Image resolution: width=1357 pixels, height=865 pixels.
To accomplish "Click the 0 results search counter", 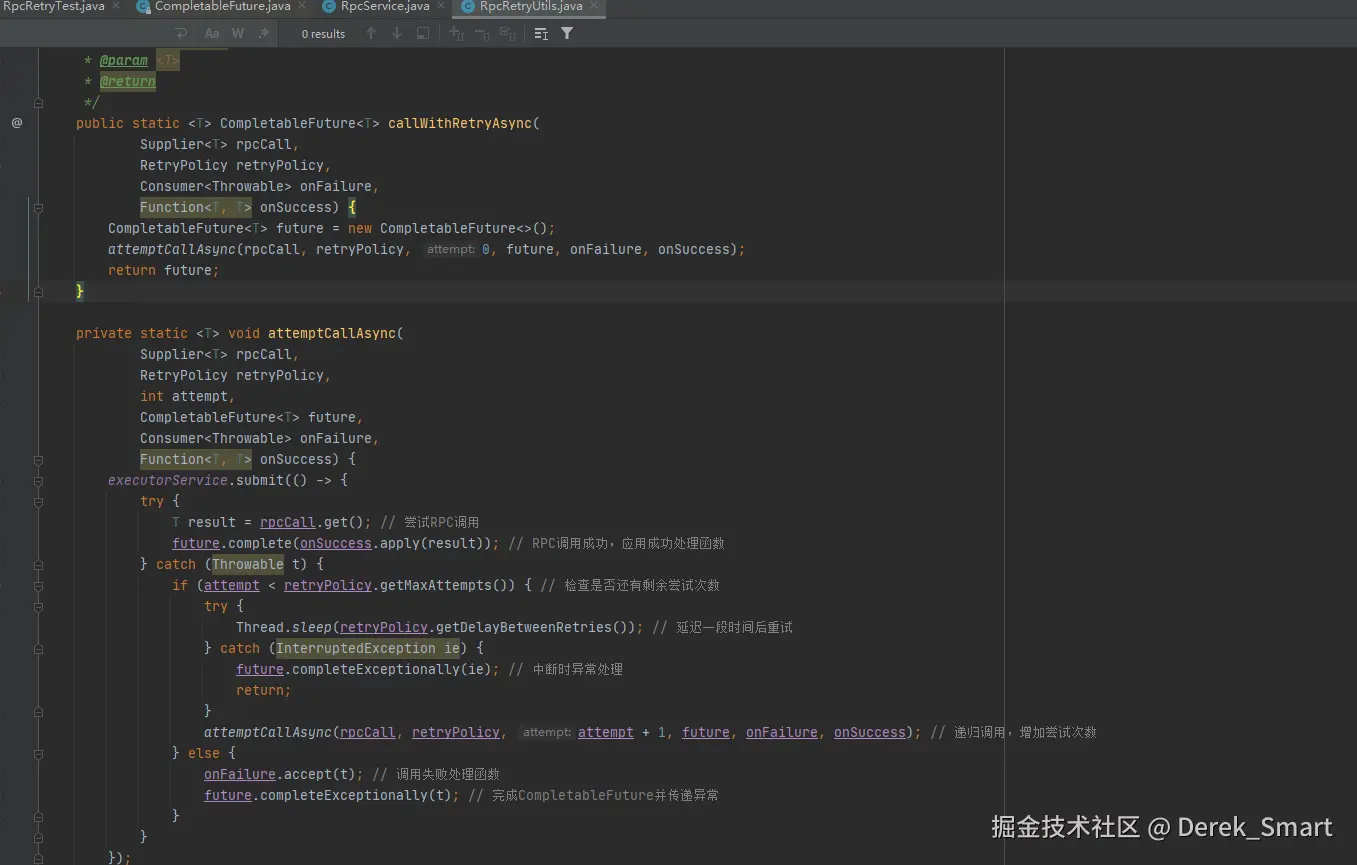I will (322, 33).
